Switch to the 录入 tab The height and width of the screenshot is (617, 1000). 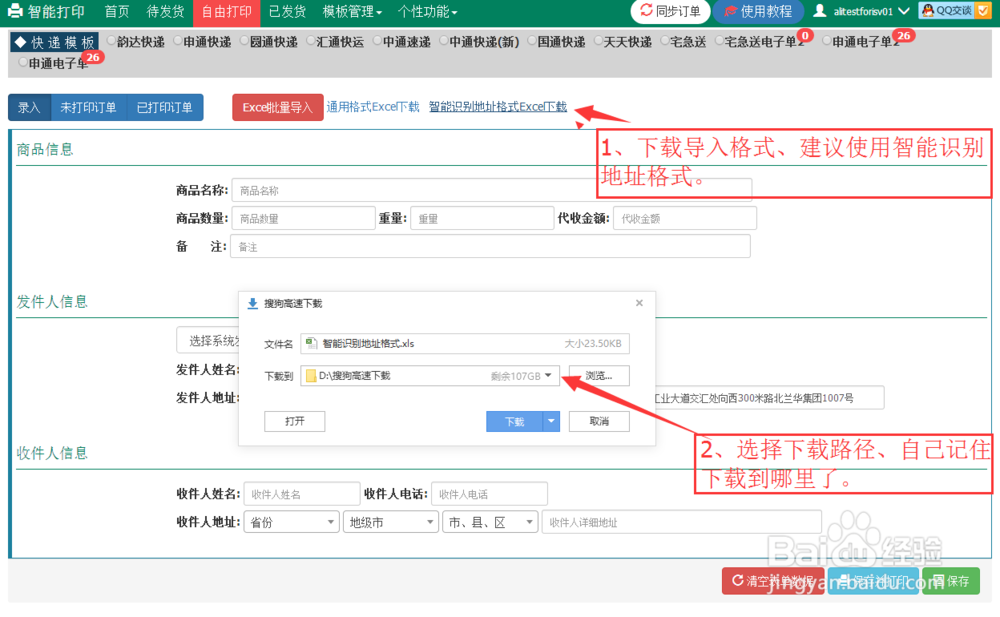pyautogui.click(x=29, y=107)
